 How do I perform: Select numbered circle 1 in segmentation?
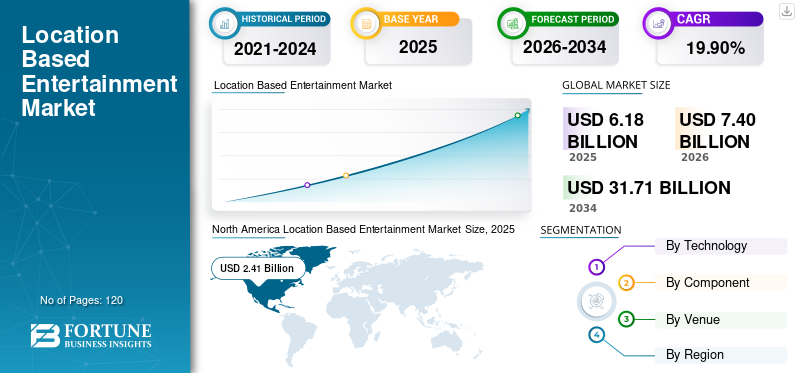click(596, 266)
